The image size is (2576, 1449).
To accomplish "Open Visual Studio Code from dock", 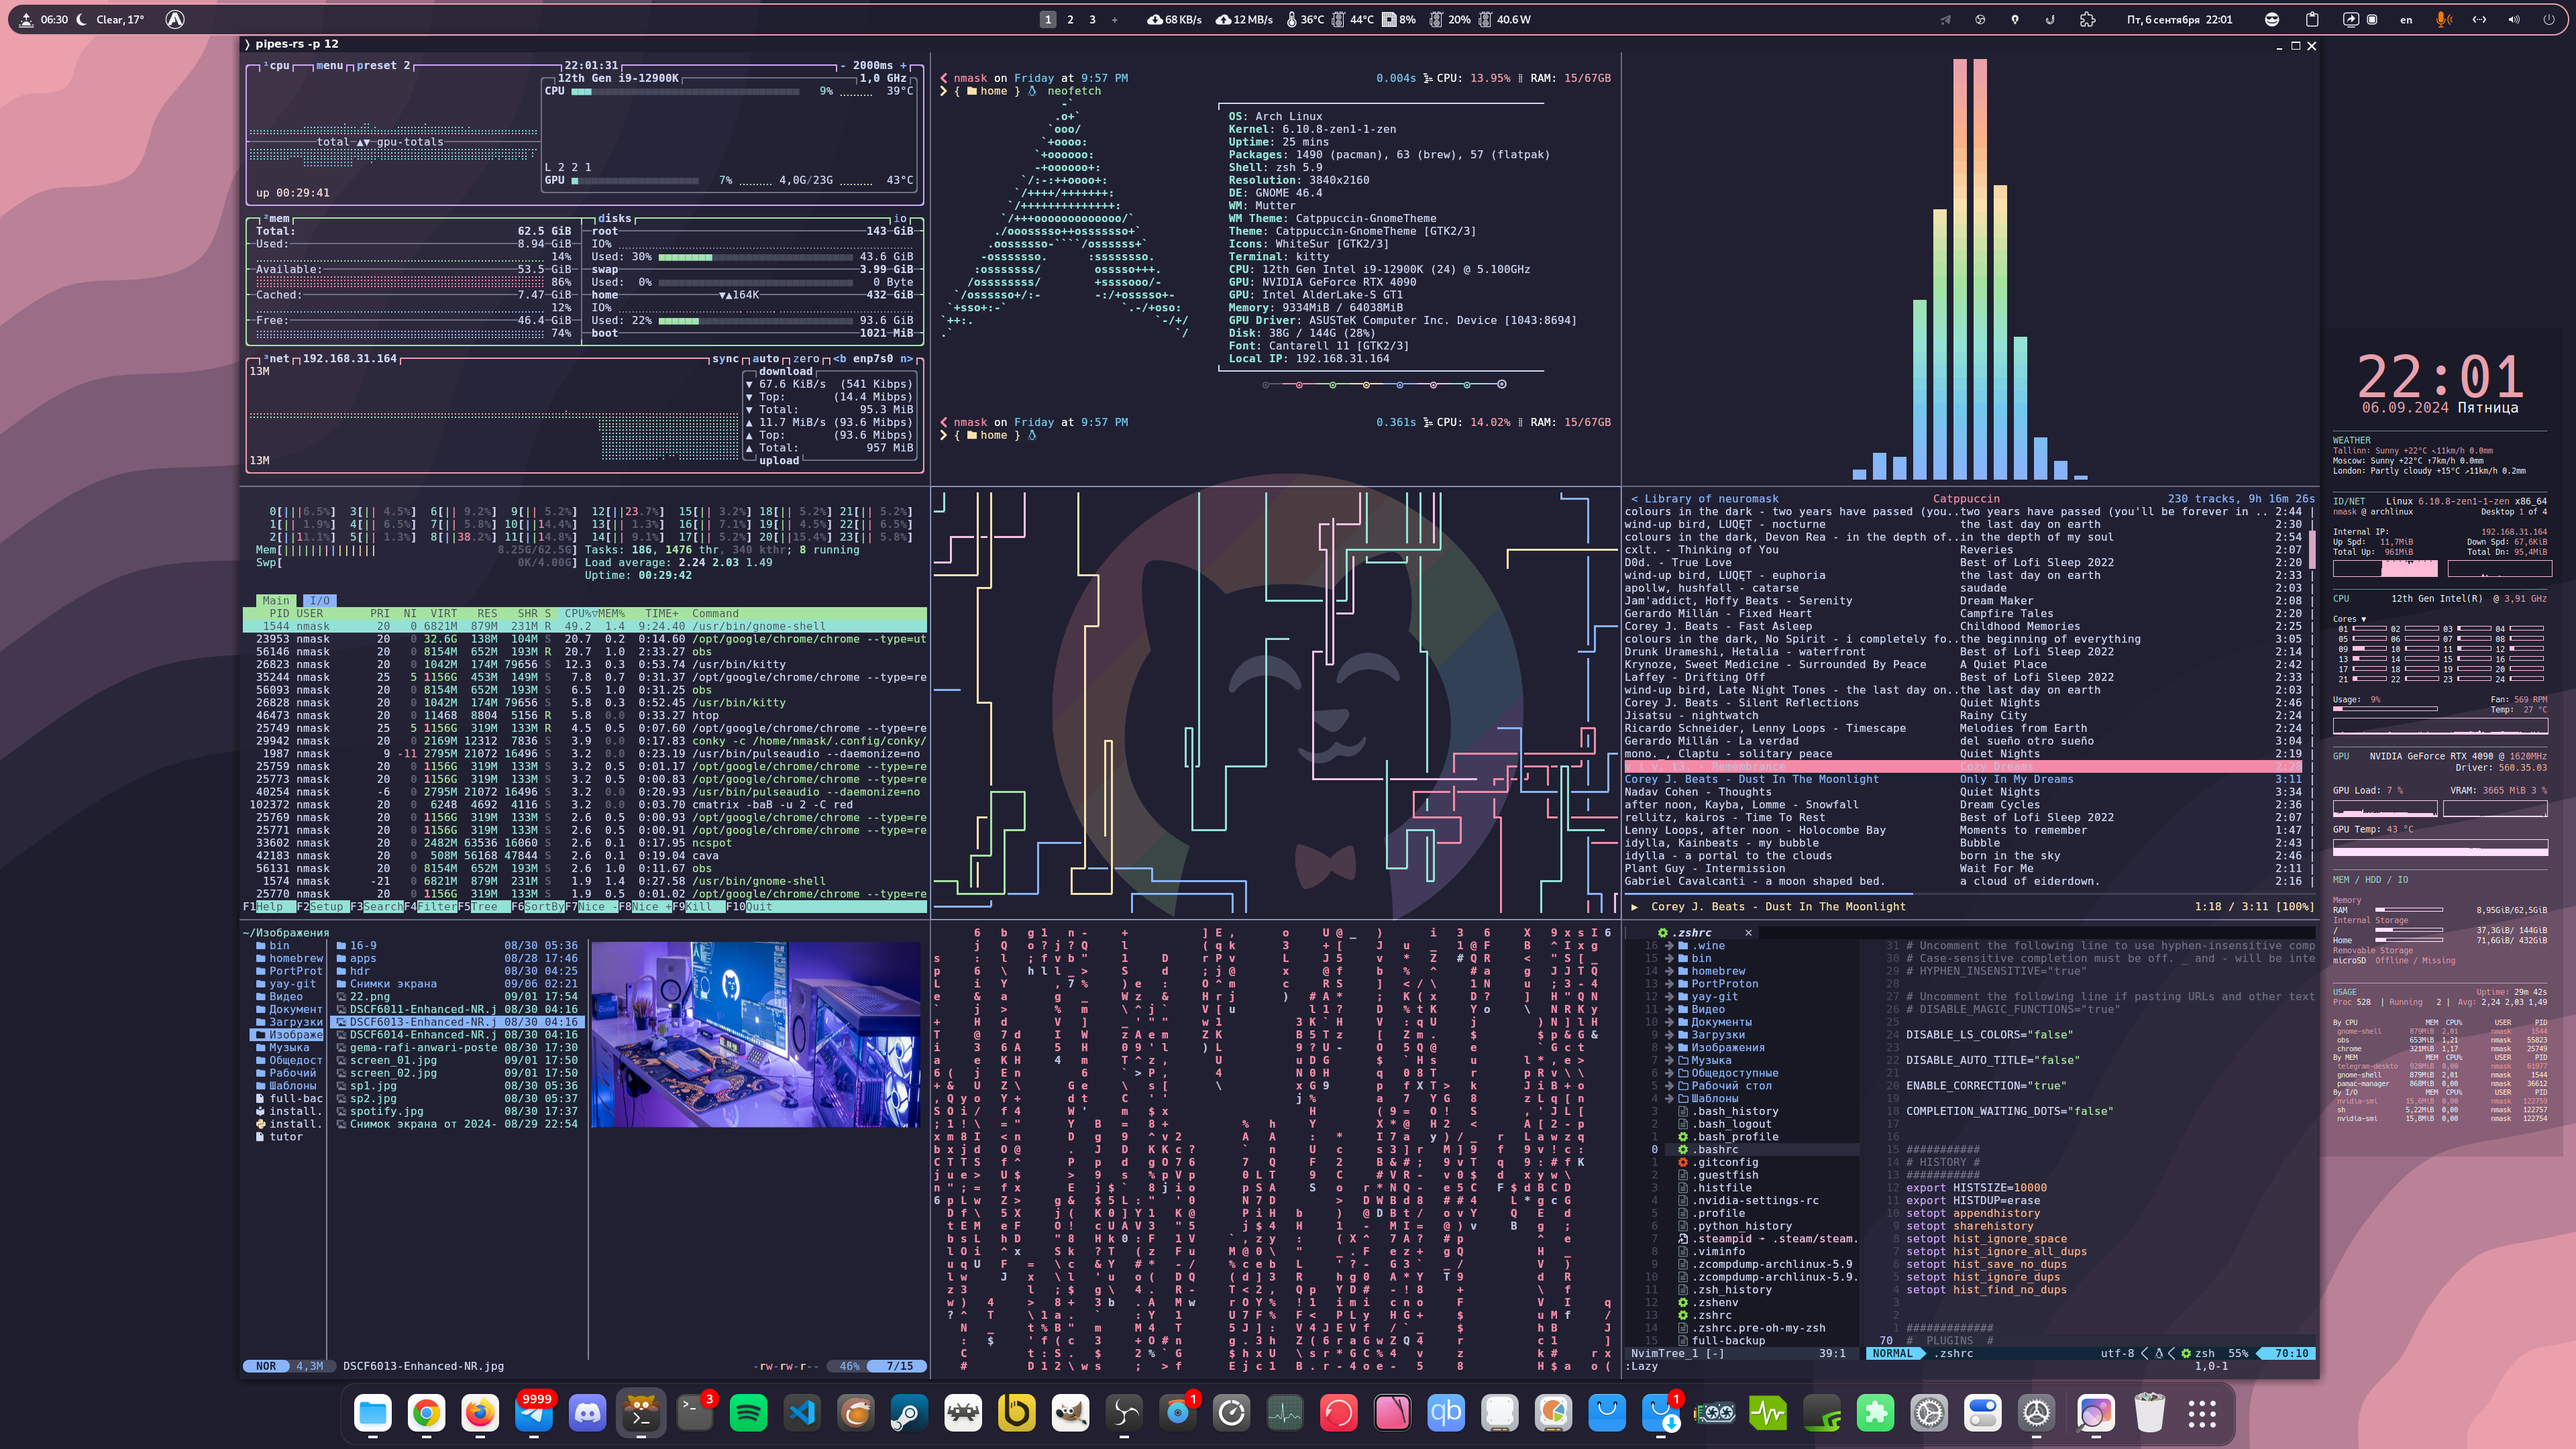I will 802,1412.
